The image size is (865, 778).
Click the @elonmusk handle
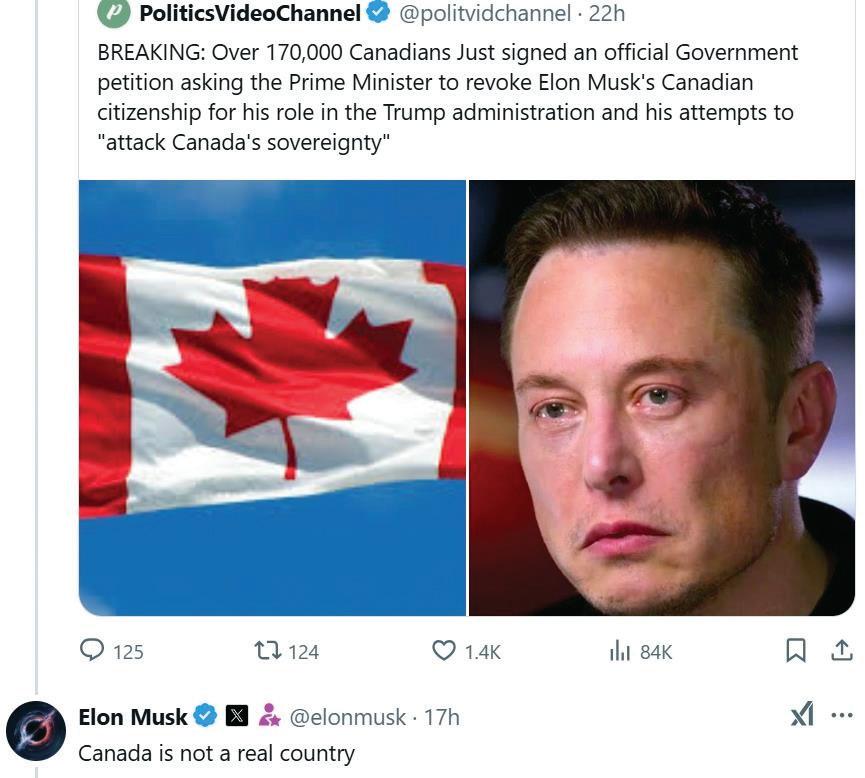pyautogui.click(x=347, y=717)
